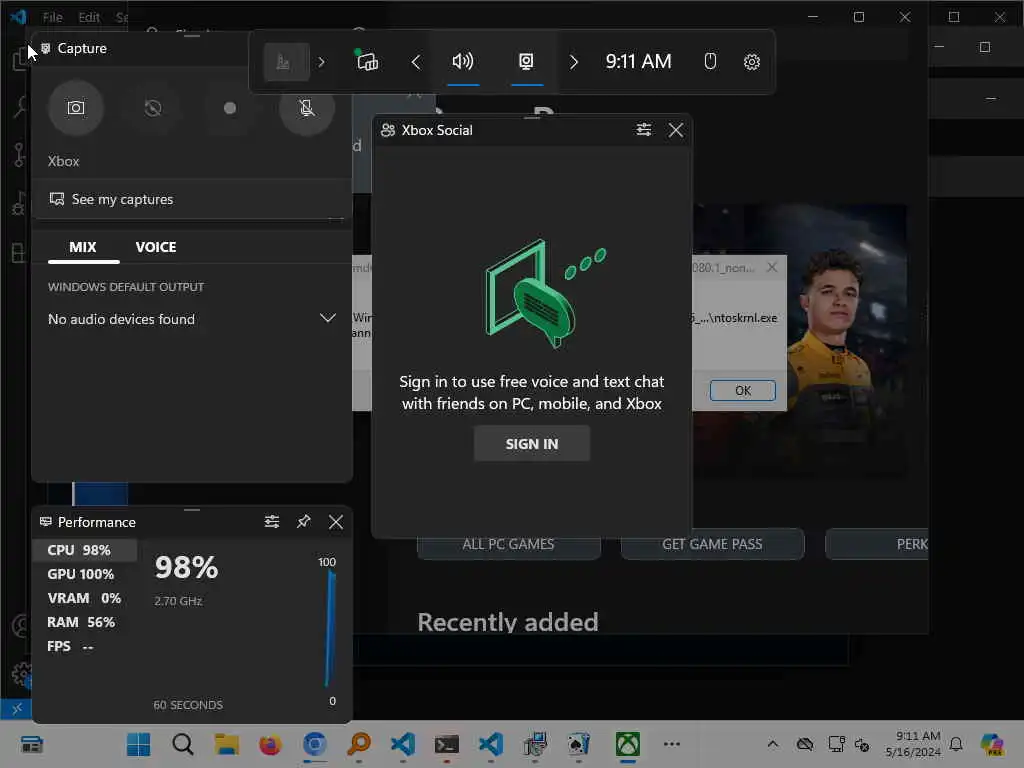
Task: Open File Explorer from taskbar
Action: click(x=227, y=744)
